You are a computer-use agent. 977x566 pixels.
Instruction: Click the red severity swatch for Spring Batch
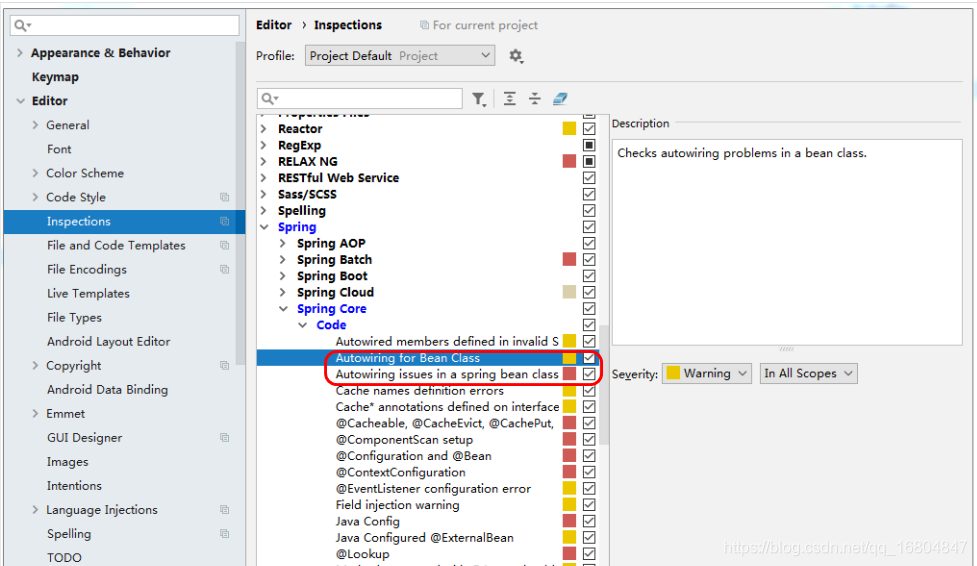click(x=569, y=259)
